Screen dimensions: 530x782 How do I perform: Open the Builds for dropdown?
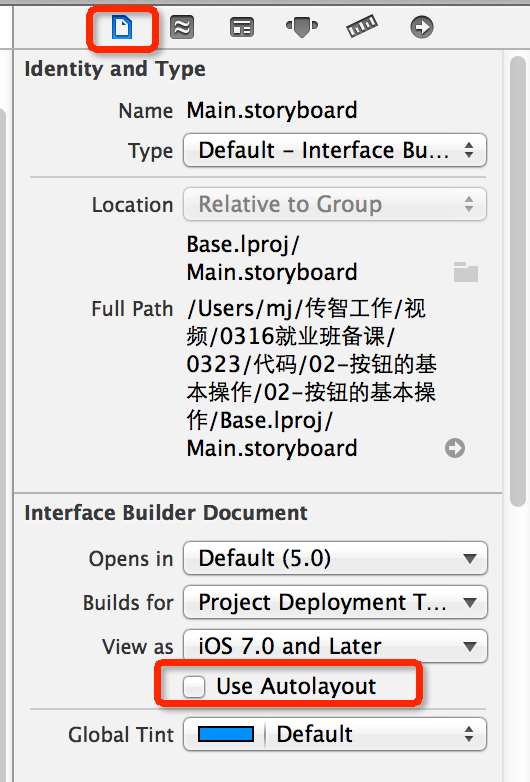335,602
